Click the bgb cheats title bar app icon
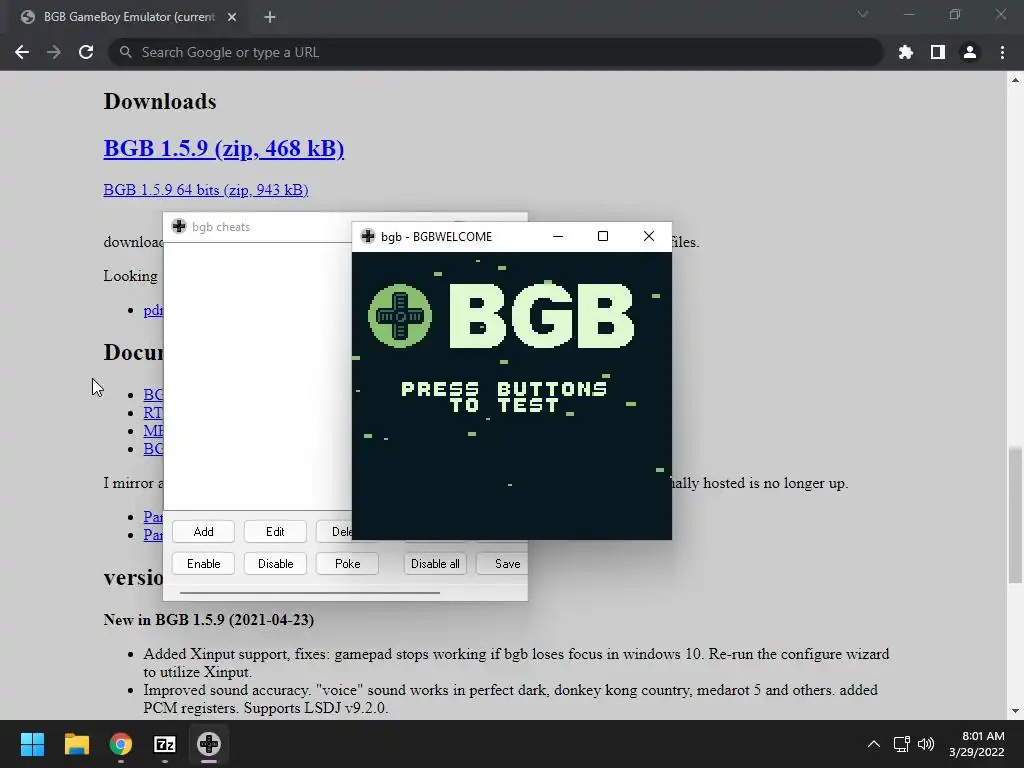The image size is (1024, 768). [x=179, y=227]
